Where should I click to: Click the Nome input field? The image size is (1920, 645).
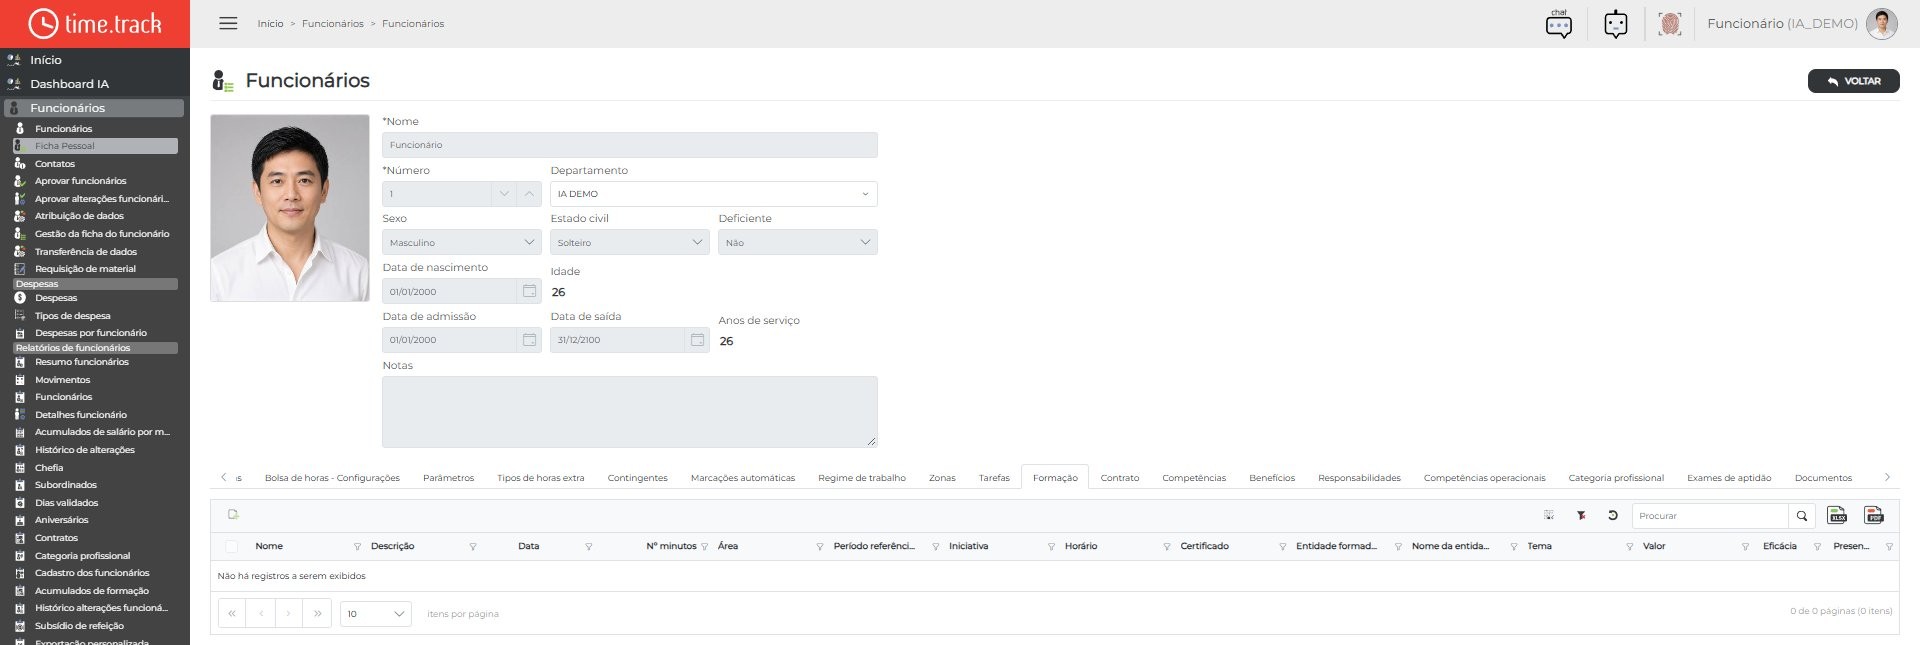coord(630,145)
